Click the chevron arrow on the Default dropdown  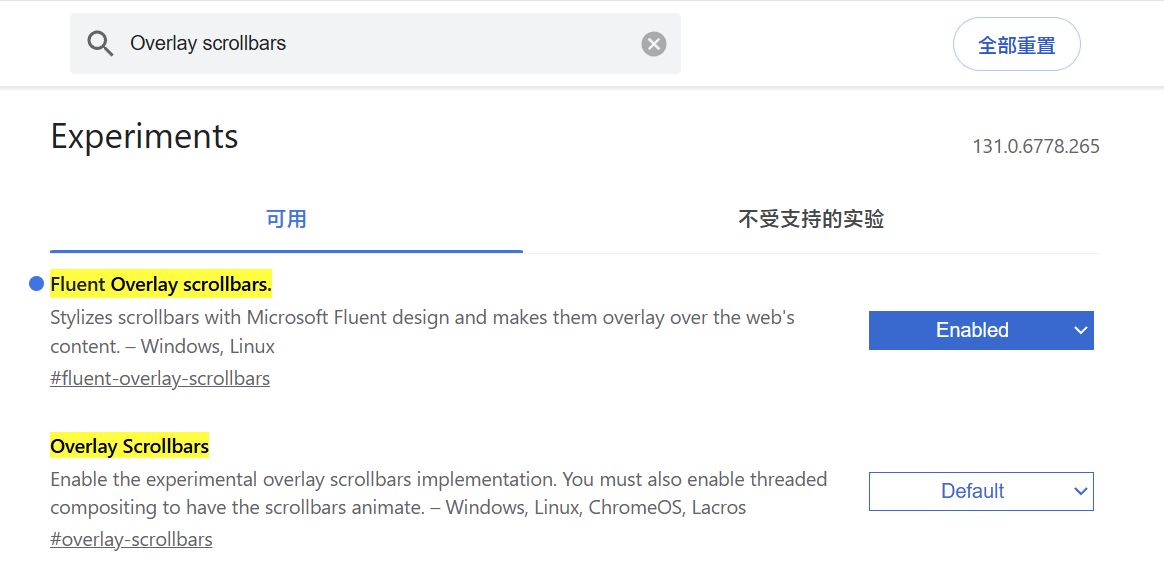pyautogui.click(x=1080, y=491)
